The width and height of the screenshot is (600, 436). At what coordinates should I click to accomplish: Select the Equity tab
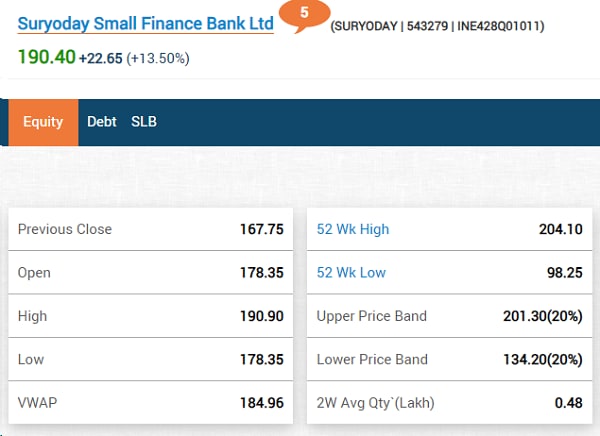point(43,122)
